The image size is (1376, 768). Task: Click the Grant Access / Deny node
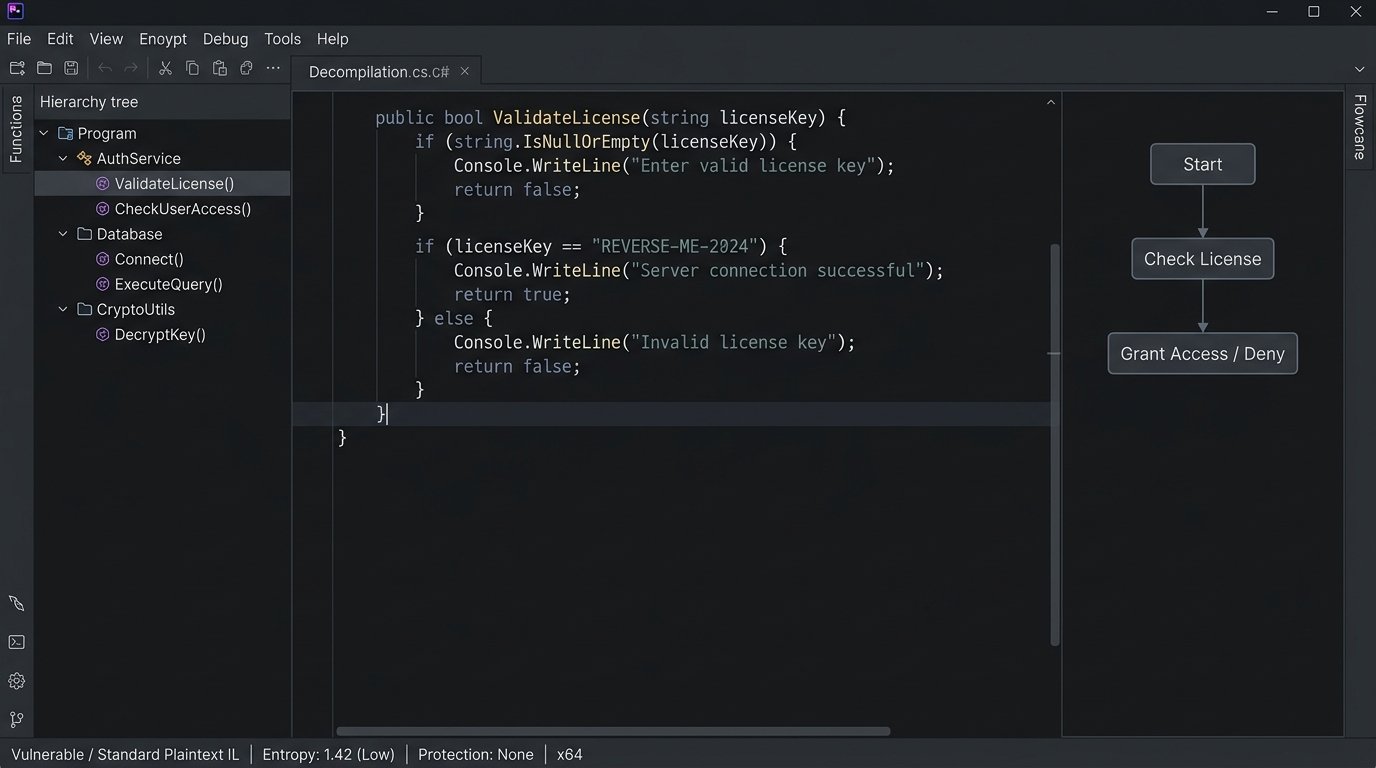pos(1202,354)
